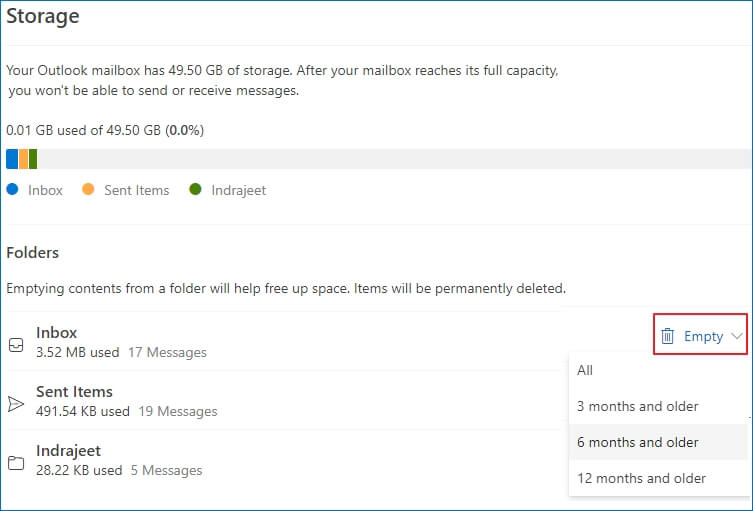This screenshot has height=511, width=753.
Task: Click the Inbox legend label
Action: 45,190
